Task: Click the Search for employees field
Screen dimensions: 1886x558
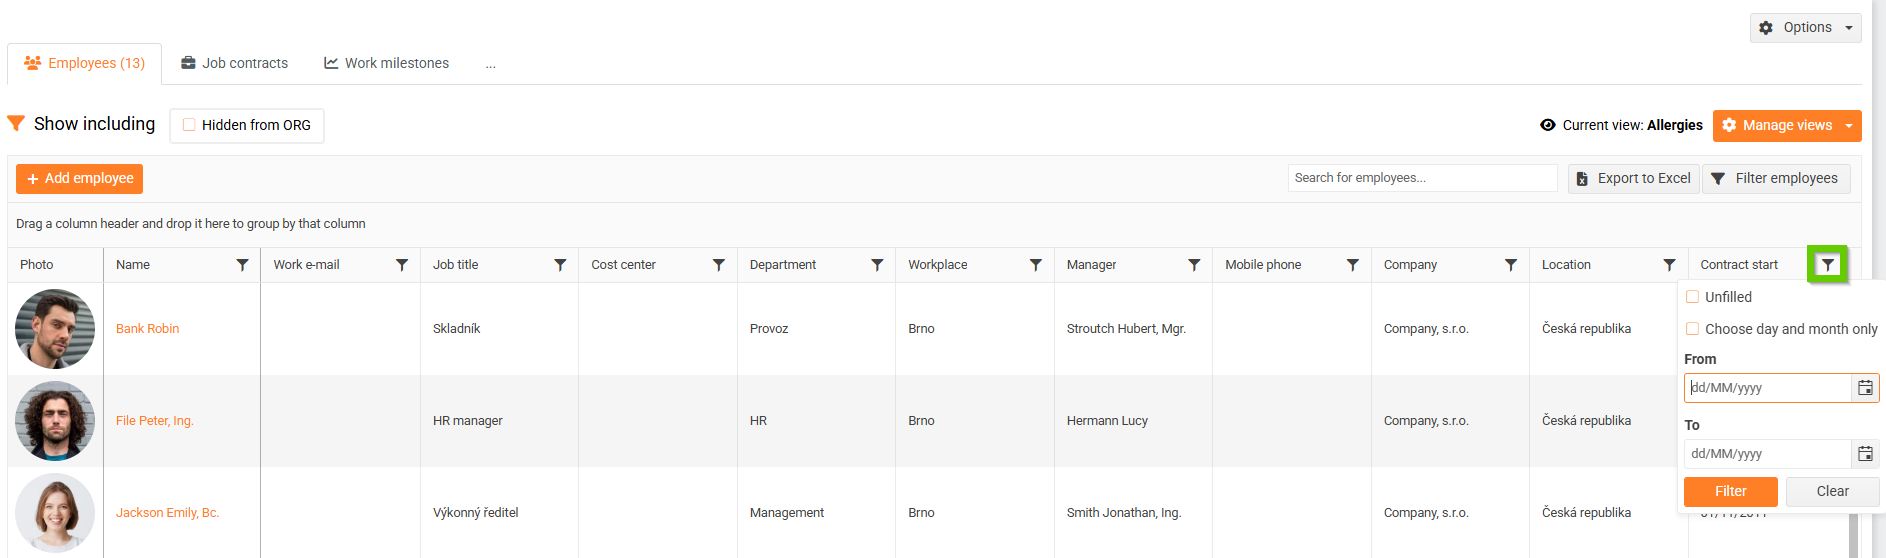Action: coord(1421,178)
